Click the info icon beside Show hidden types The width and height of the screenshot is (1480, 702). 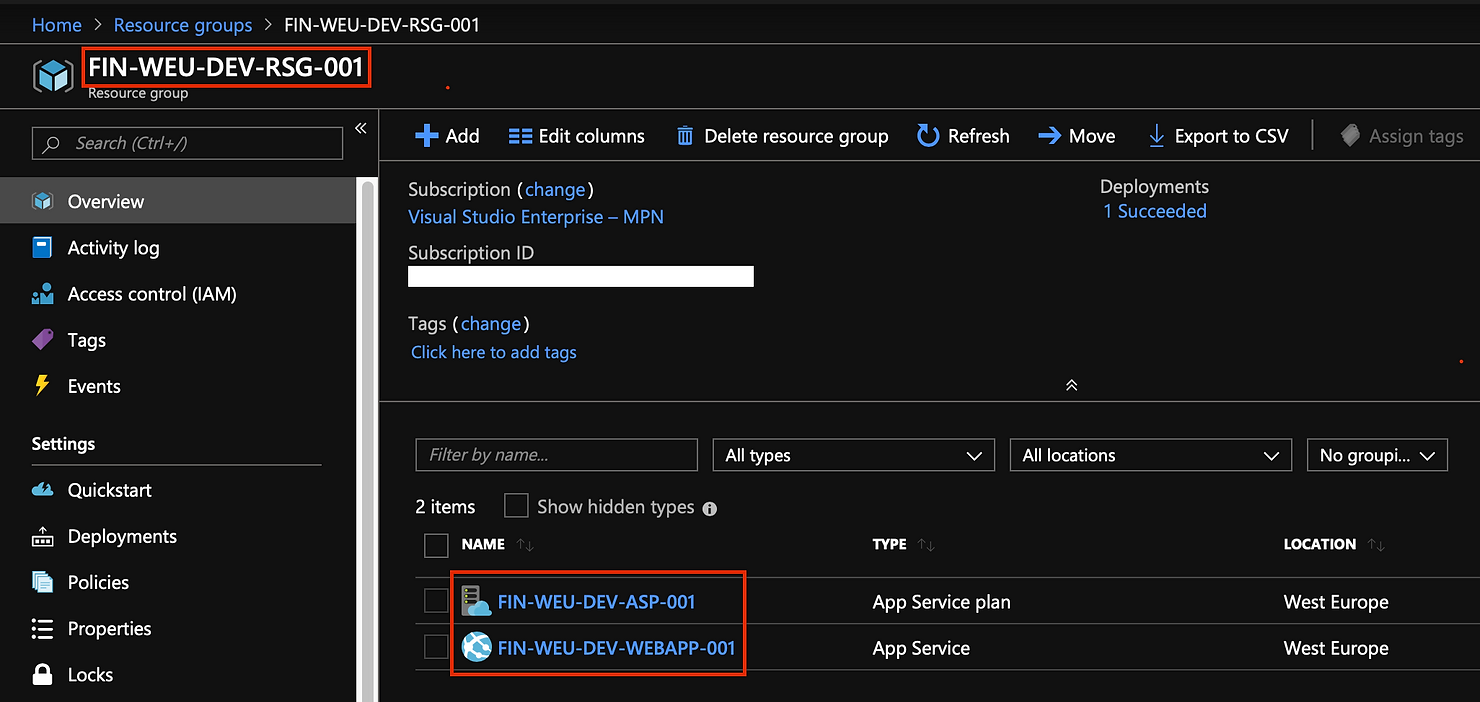click(710, 508)
